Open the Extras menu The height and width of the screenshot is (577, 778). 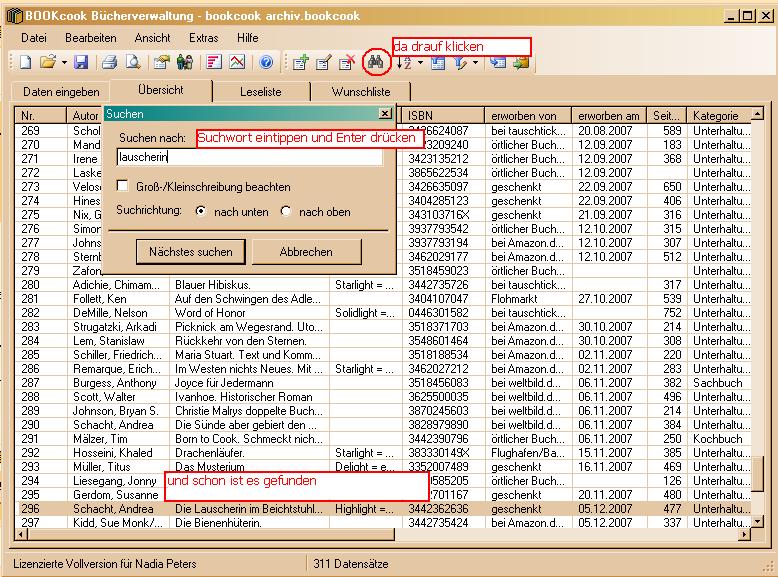click(203, 37)
